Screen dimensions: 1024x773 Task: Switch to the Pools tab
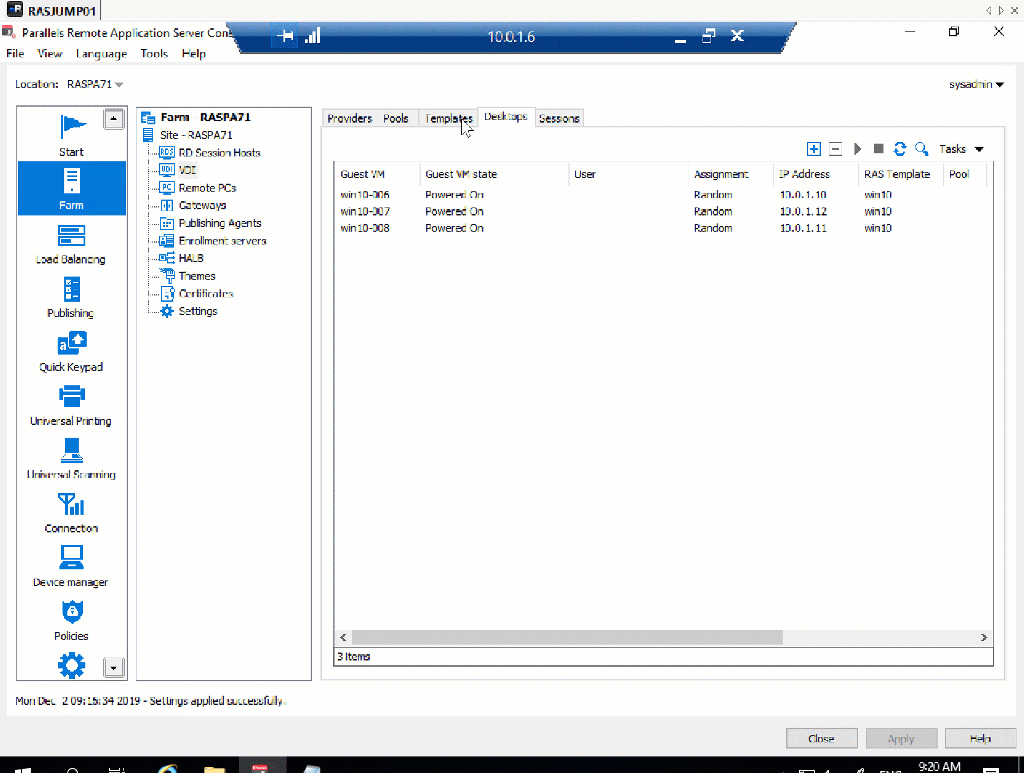pos(396,118)
